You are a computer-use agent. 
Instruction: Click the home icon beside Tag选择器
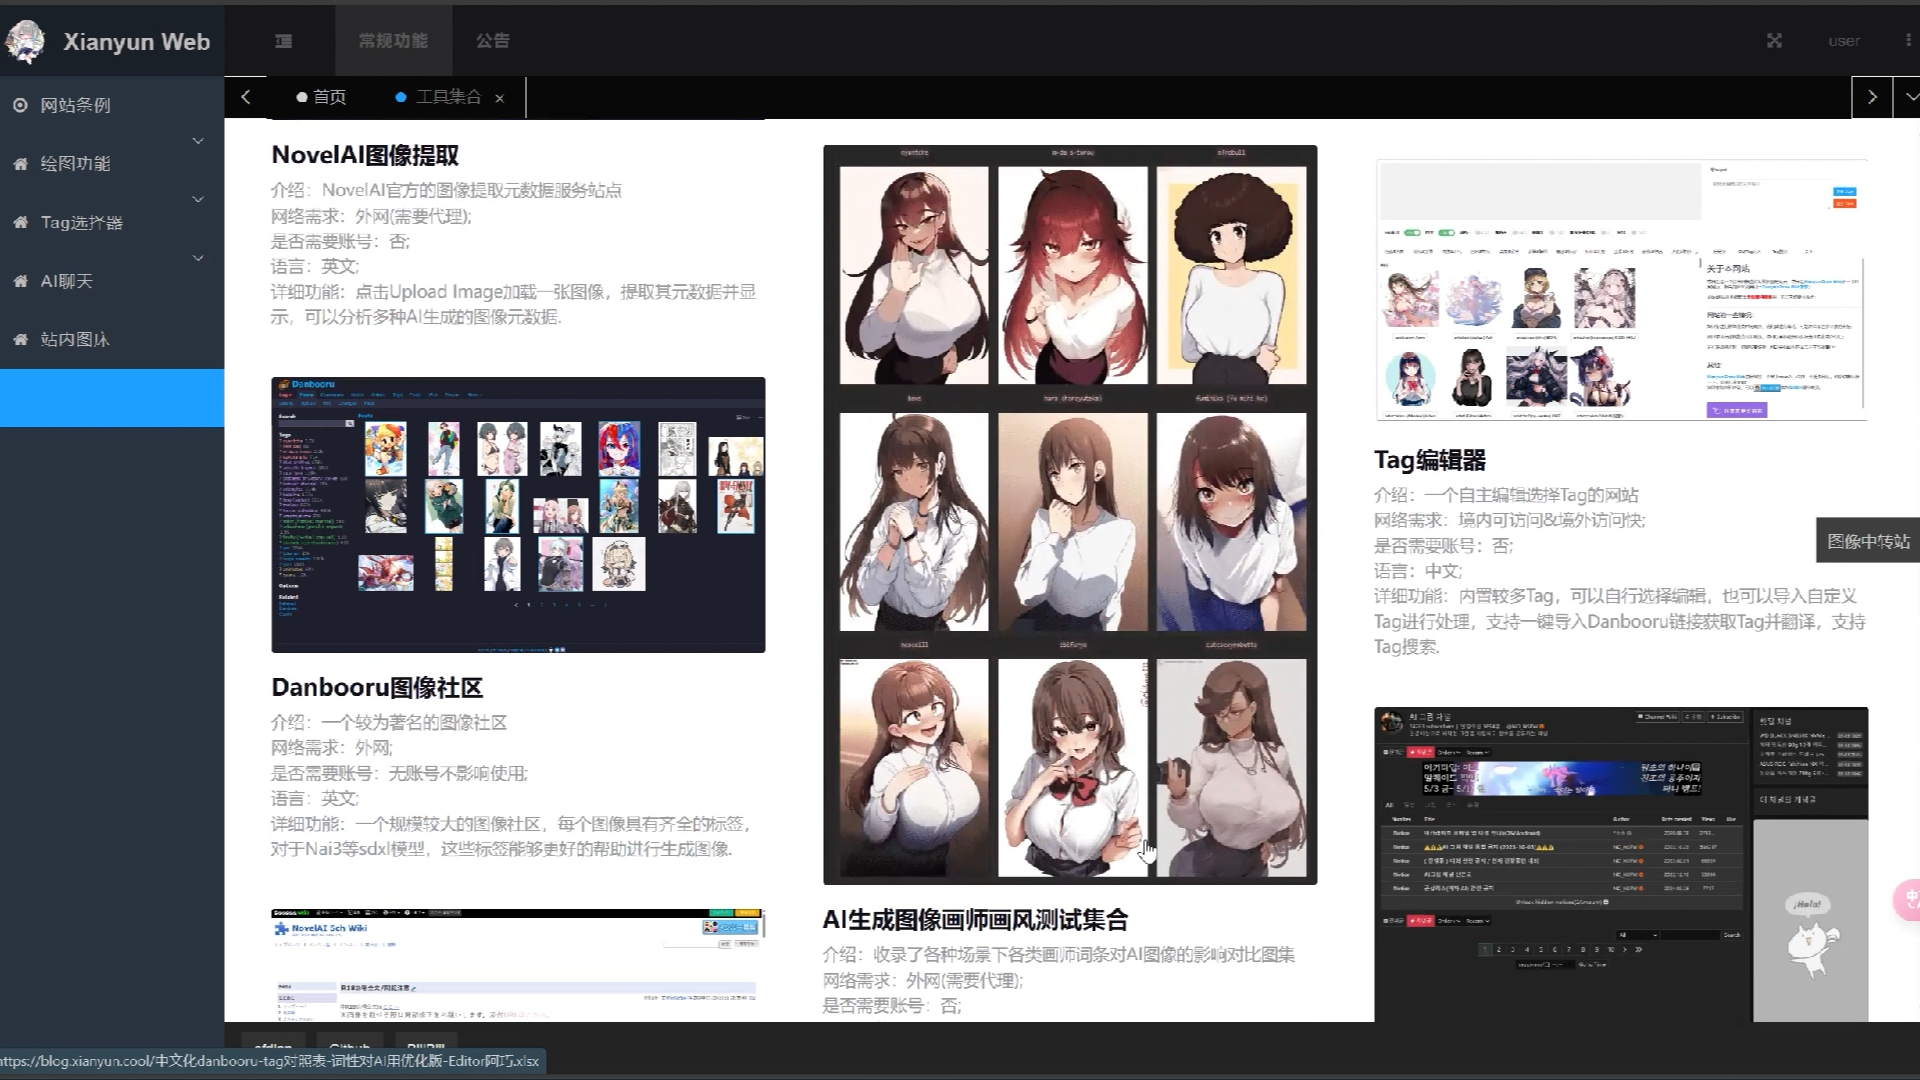(20, 222)
